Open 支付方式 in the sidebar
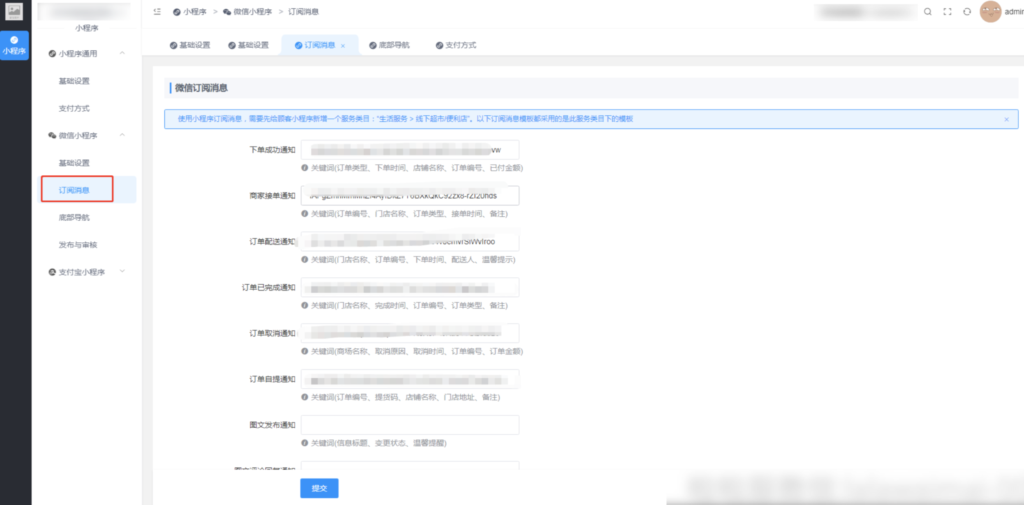1024x505 pixels. click(x=74, y=108)
